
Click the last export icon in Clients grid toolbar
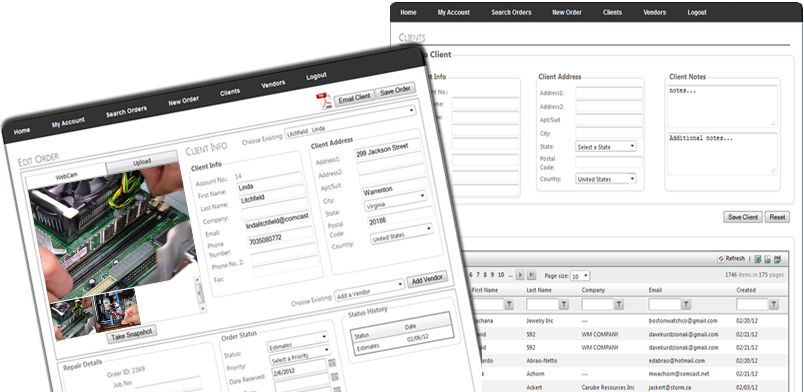pyautogui.click(x=777, y=259)
